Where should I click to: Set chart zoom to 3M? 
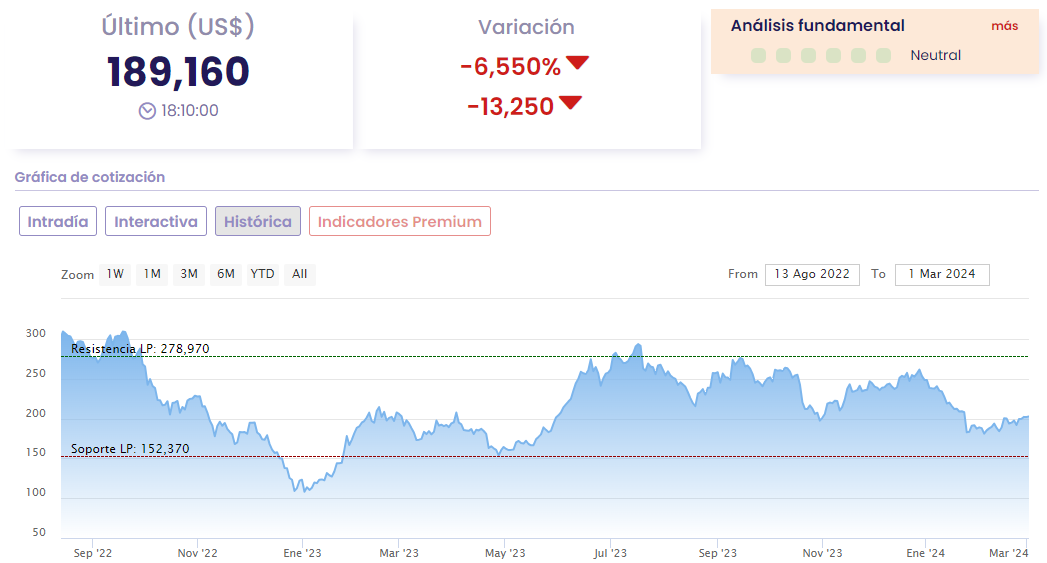(189, 274)
